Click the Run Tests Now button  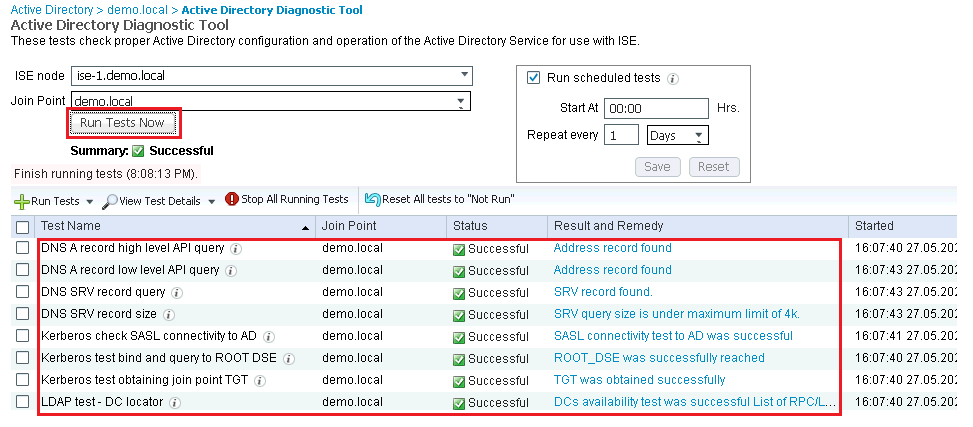[x=122, y=123]
